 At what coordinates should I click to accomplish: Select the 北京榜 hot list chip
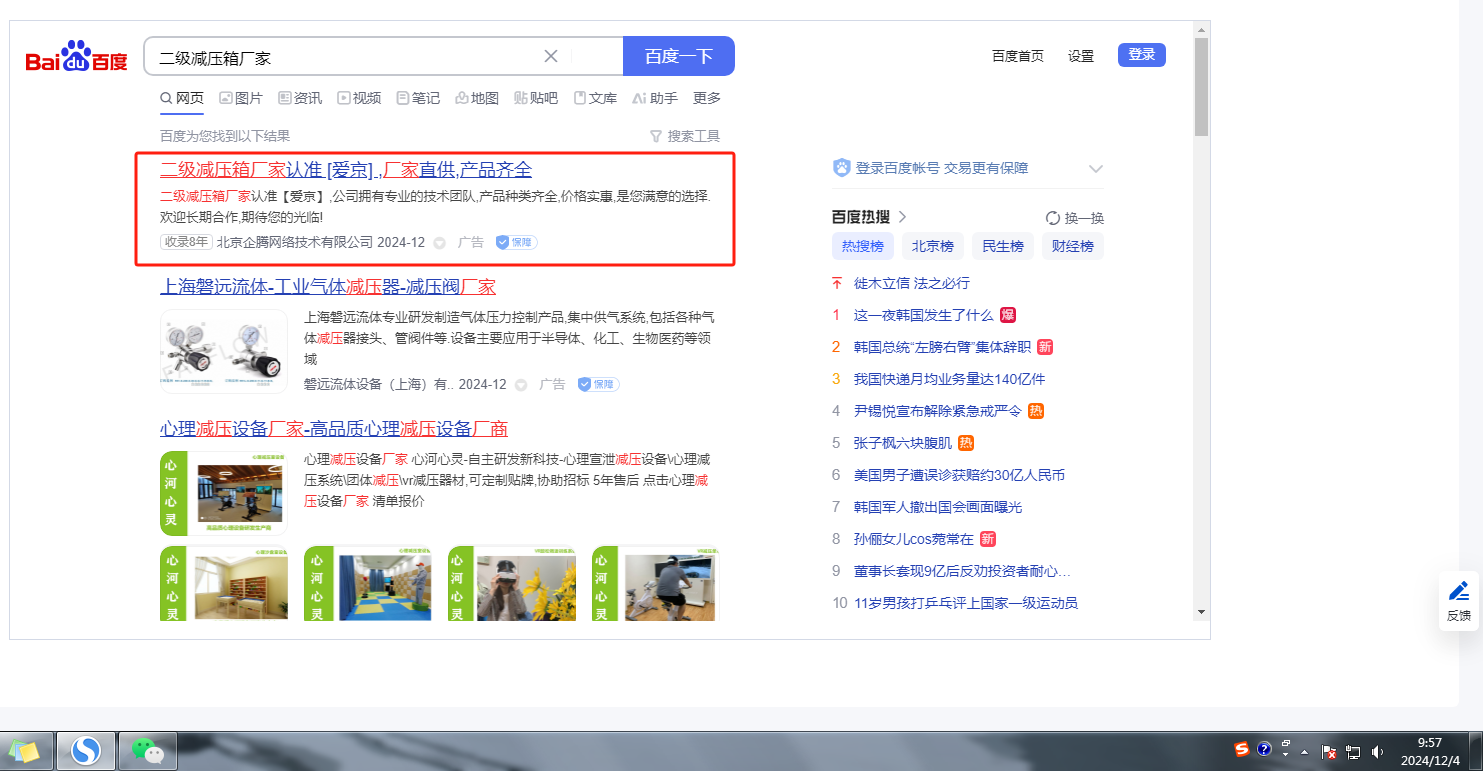[x=932, y=246]
